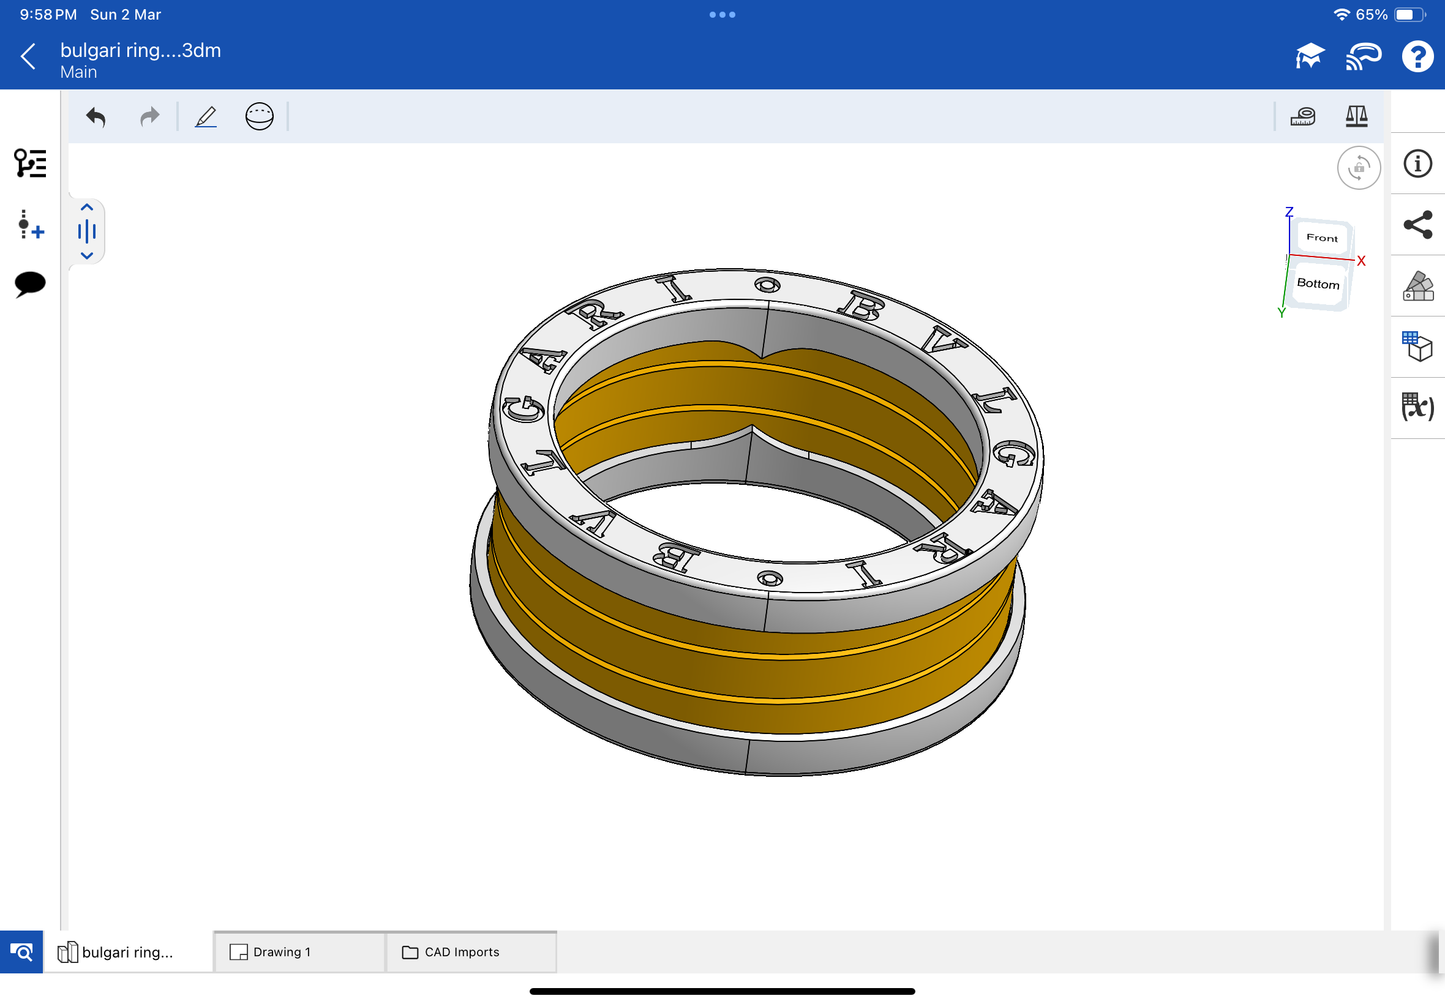Open the comments speech bubble
The image size is (1445, 1004).
click(30, 284)
